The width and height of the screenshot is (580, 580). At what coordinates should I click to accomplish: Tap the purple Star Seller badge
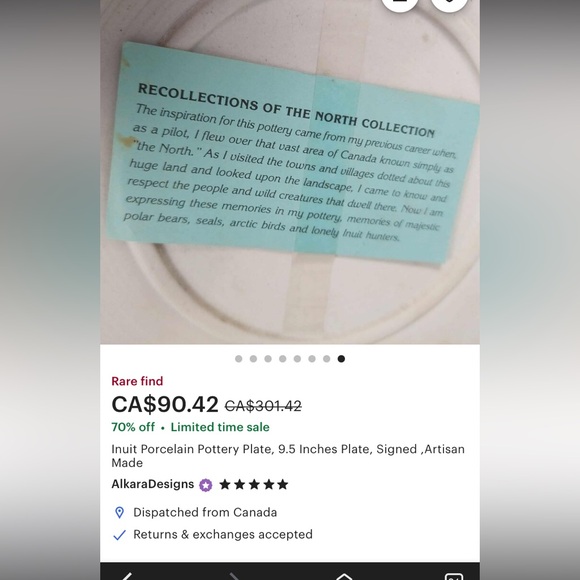(206, 485)
